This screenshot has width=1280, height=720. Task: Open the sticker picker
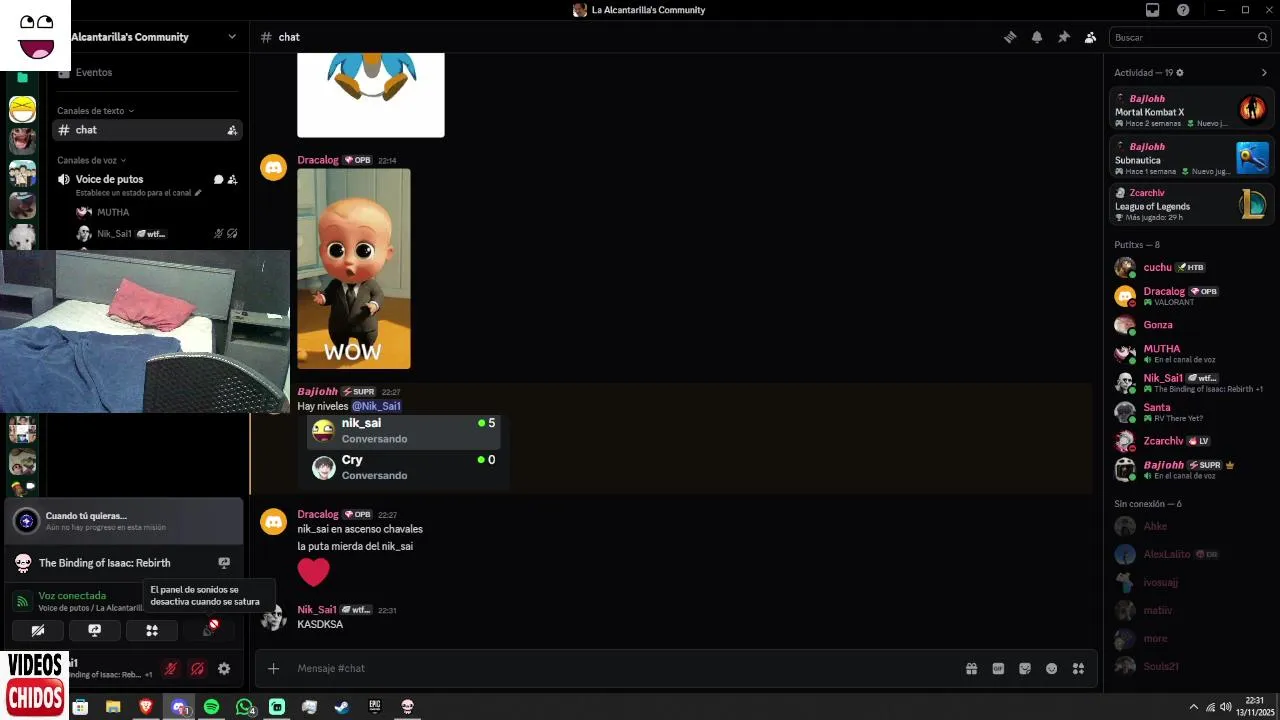coord(1025,668)
